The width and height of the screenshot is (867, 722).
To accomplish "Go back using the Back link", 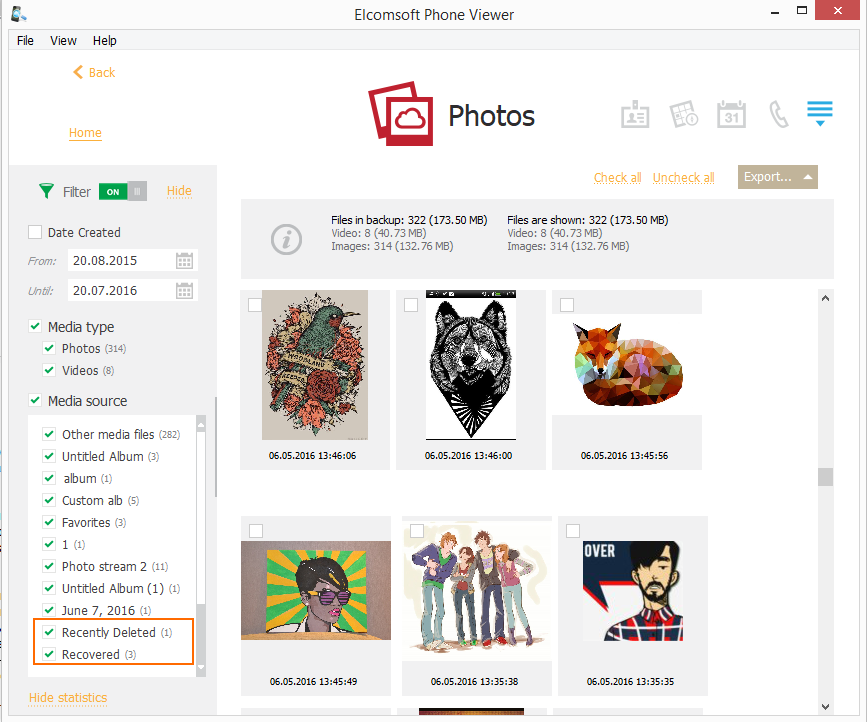I will 94,73.
